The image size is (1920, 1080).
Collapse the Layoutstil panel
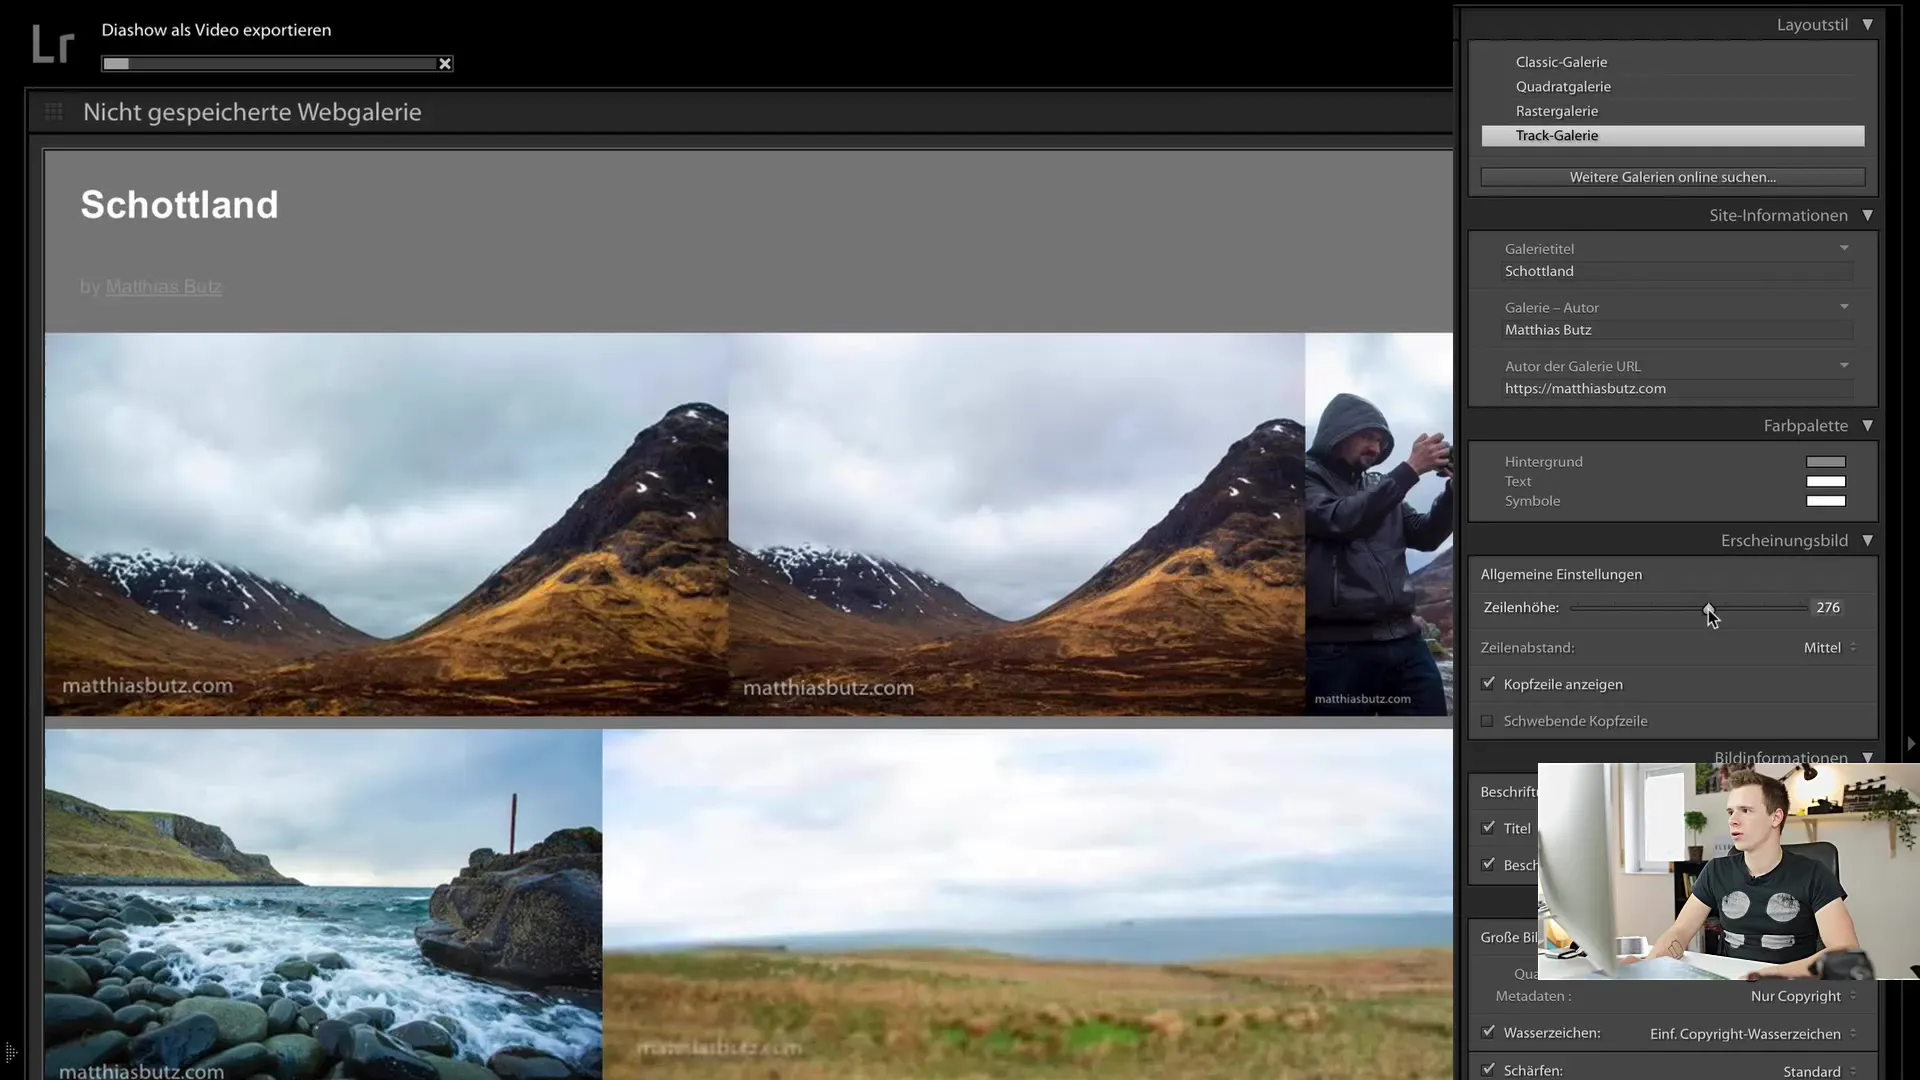pos(1867,25)
